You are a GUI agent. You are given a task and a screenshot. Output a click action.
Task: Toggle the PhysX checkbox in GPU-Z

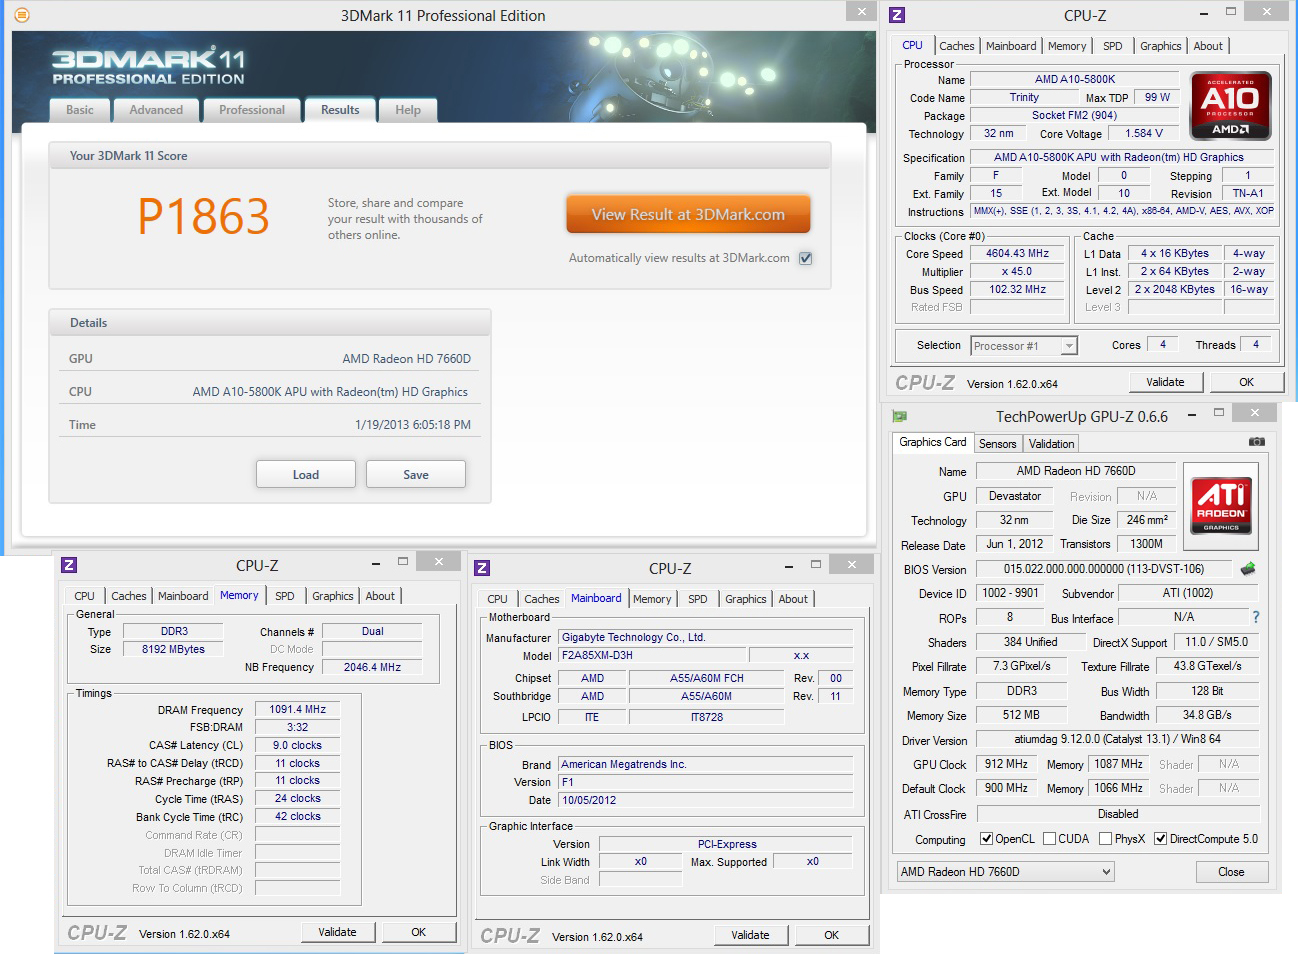[1105, 839]
